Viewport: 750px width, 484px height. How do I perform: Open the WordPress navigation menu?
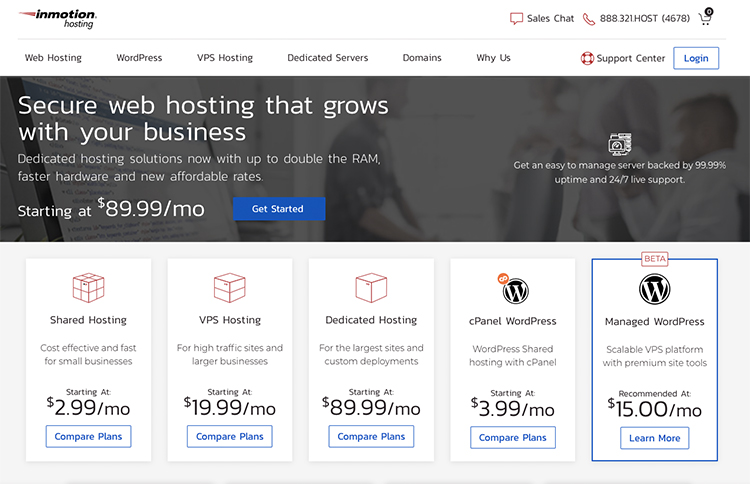[x=139, y=58]
